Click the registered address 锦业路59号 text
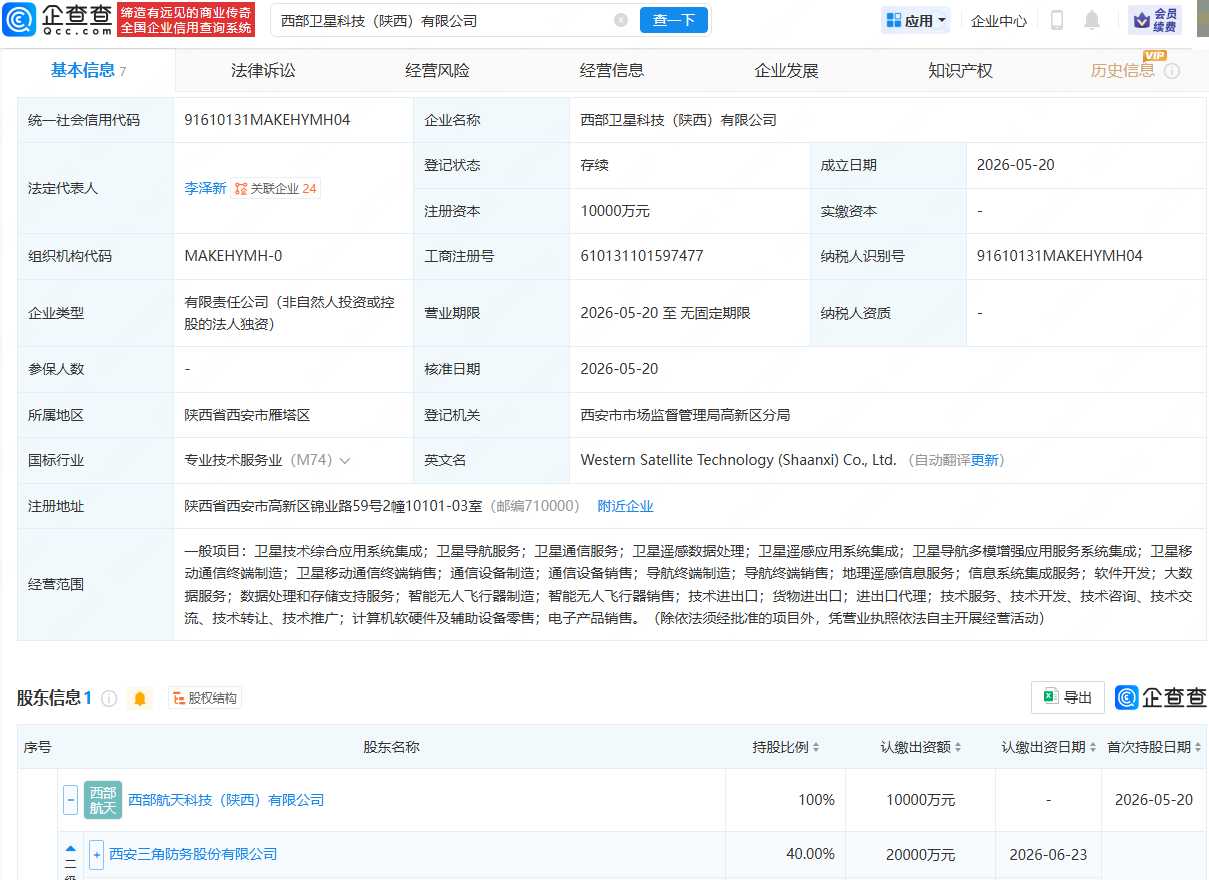1209x880 pixels. pyautogui.click(x=332, y=506)
